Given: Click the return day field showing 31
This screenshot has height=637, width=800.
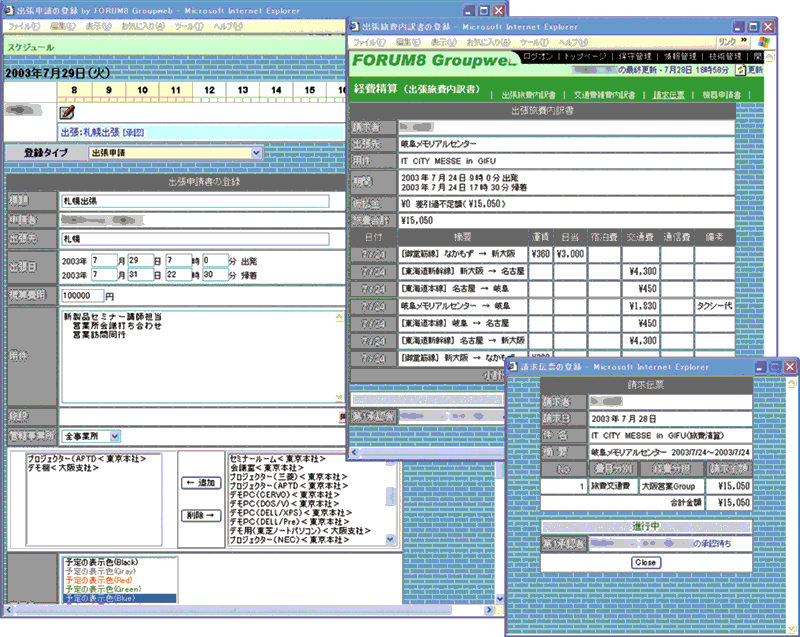Looking at the screenshot, I should [x=140, y=274].
